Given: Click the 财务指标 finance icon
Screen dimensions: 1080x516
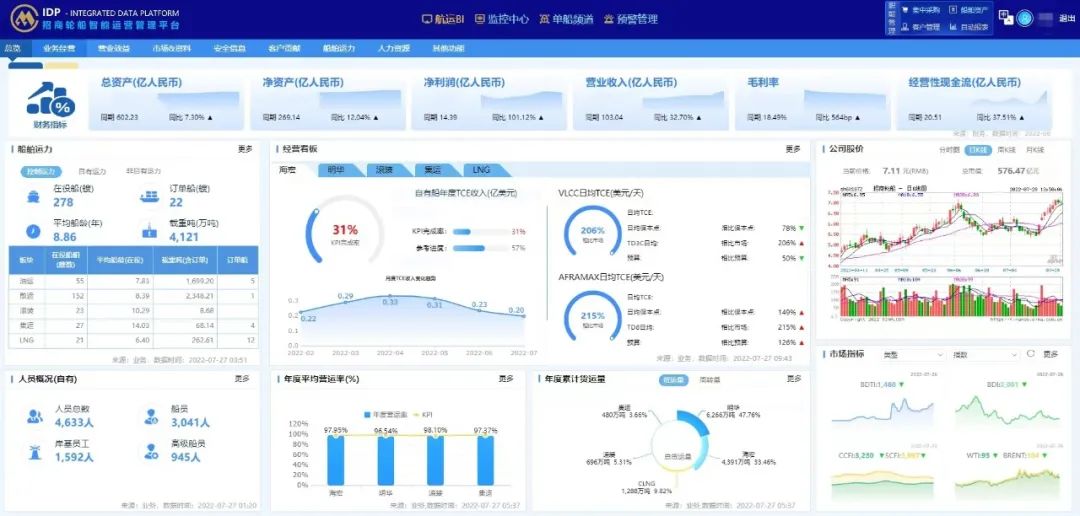Looking at the screenshot, I should click(51, 101).
